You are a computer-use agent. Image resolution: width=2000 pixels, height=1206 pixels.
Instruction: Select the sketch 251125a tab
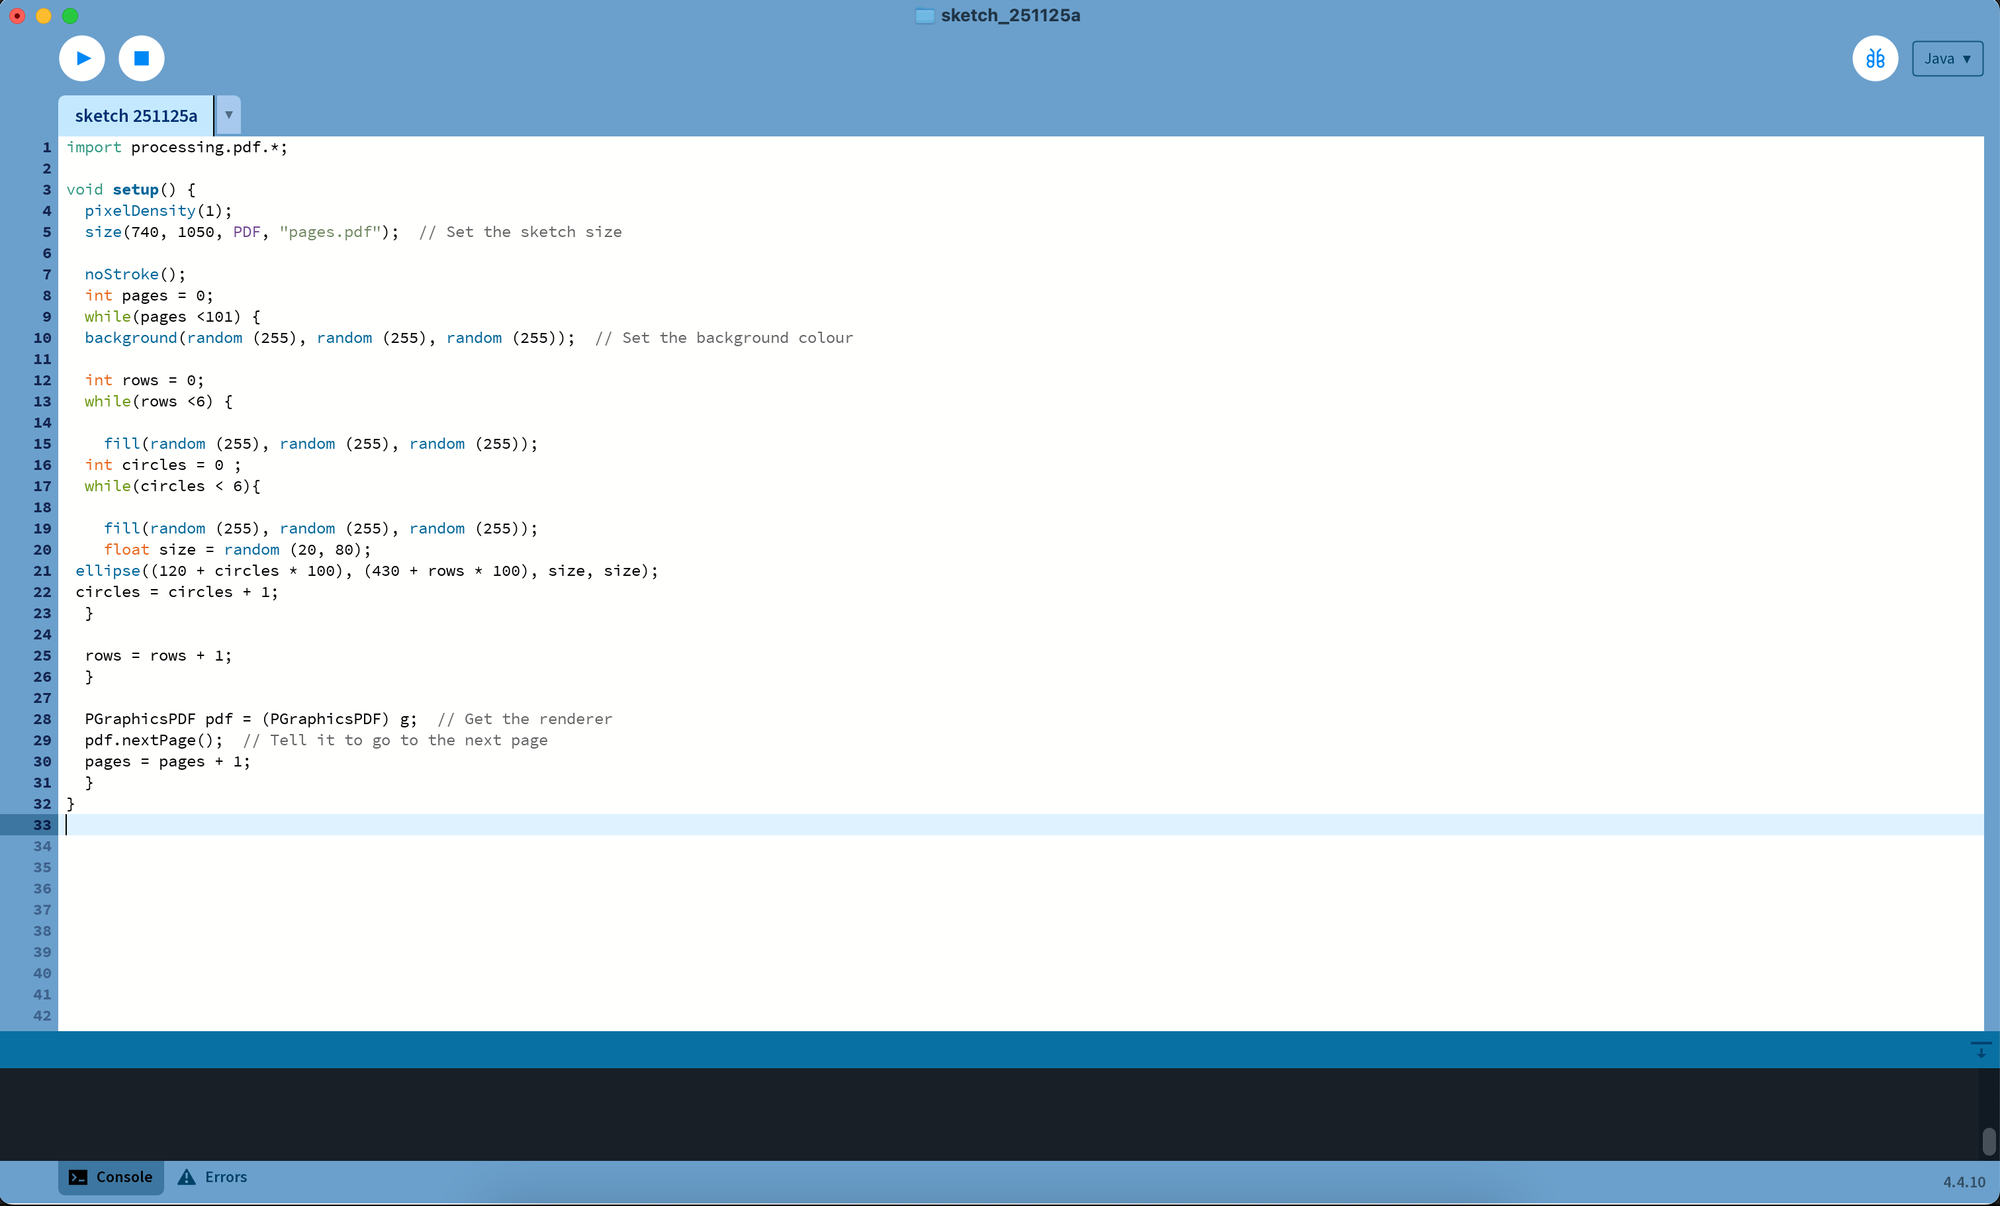[136, 116]
